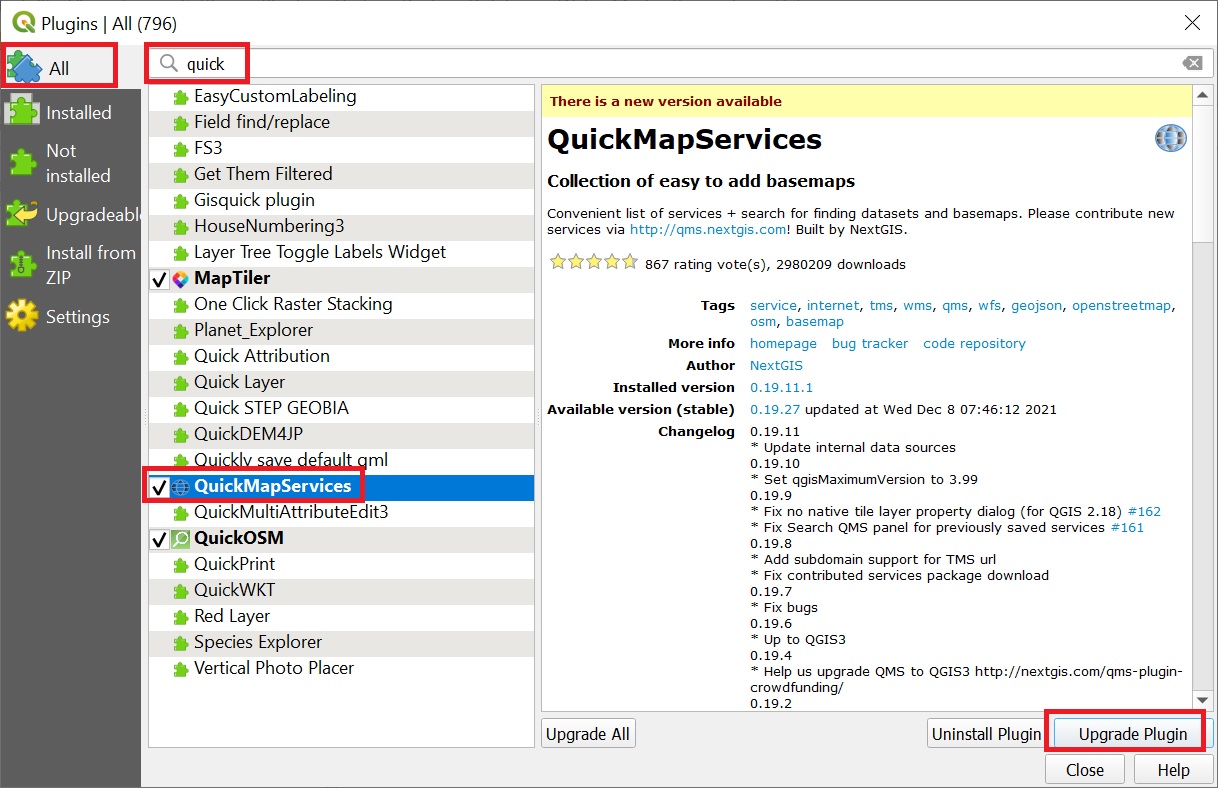This screenshot has width=1218, height=788.
Task: Select Vertical Photo Placer plugin
Action: click(x=341, y=668)
